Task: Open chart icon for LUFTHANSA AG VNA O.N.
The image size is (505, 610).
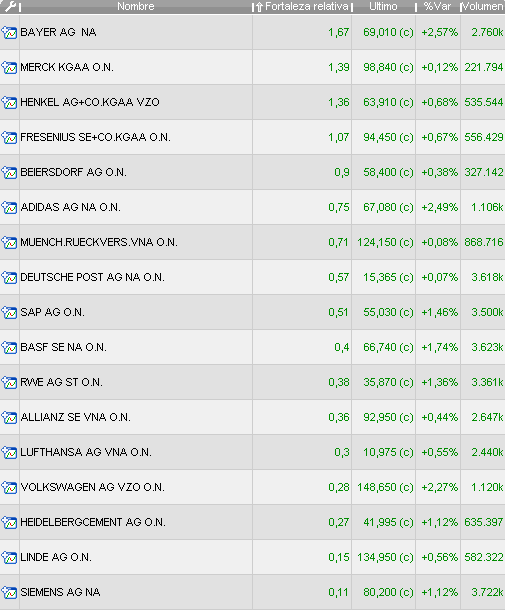Action: pos(9,453)
